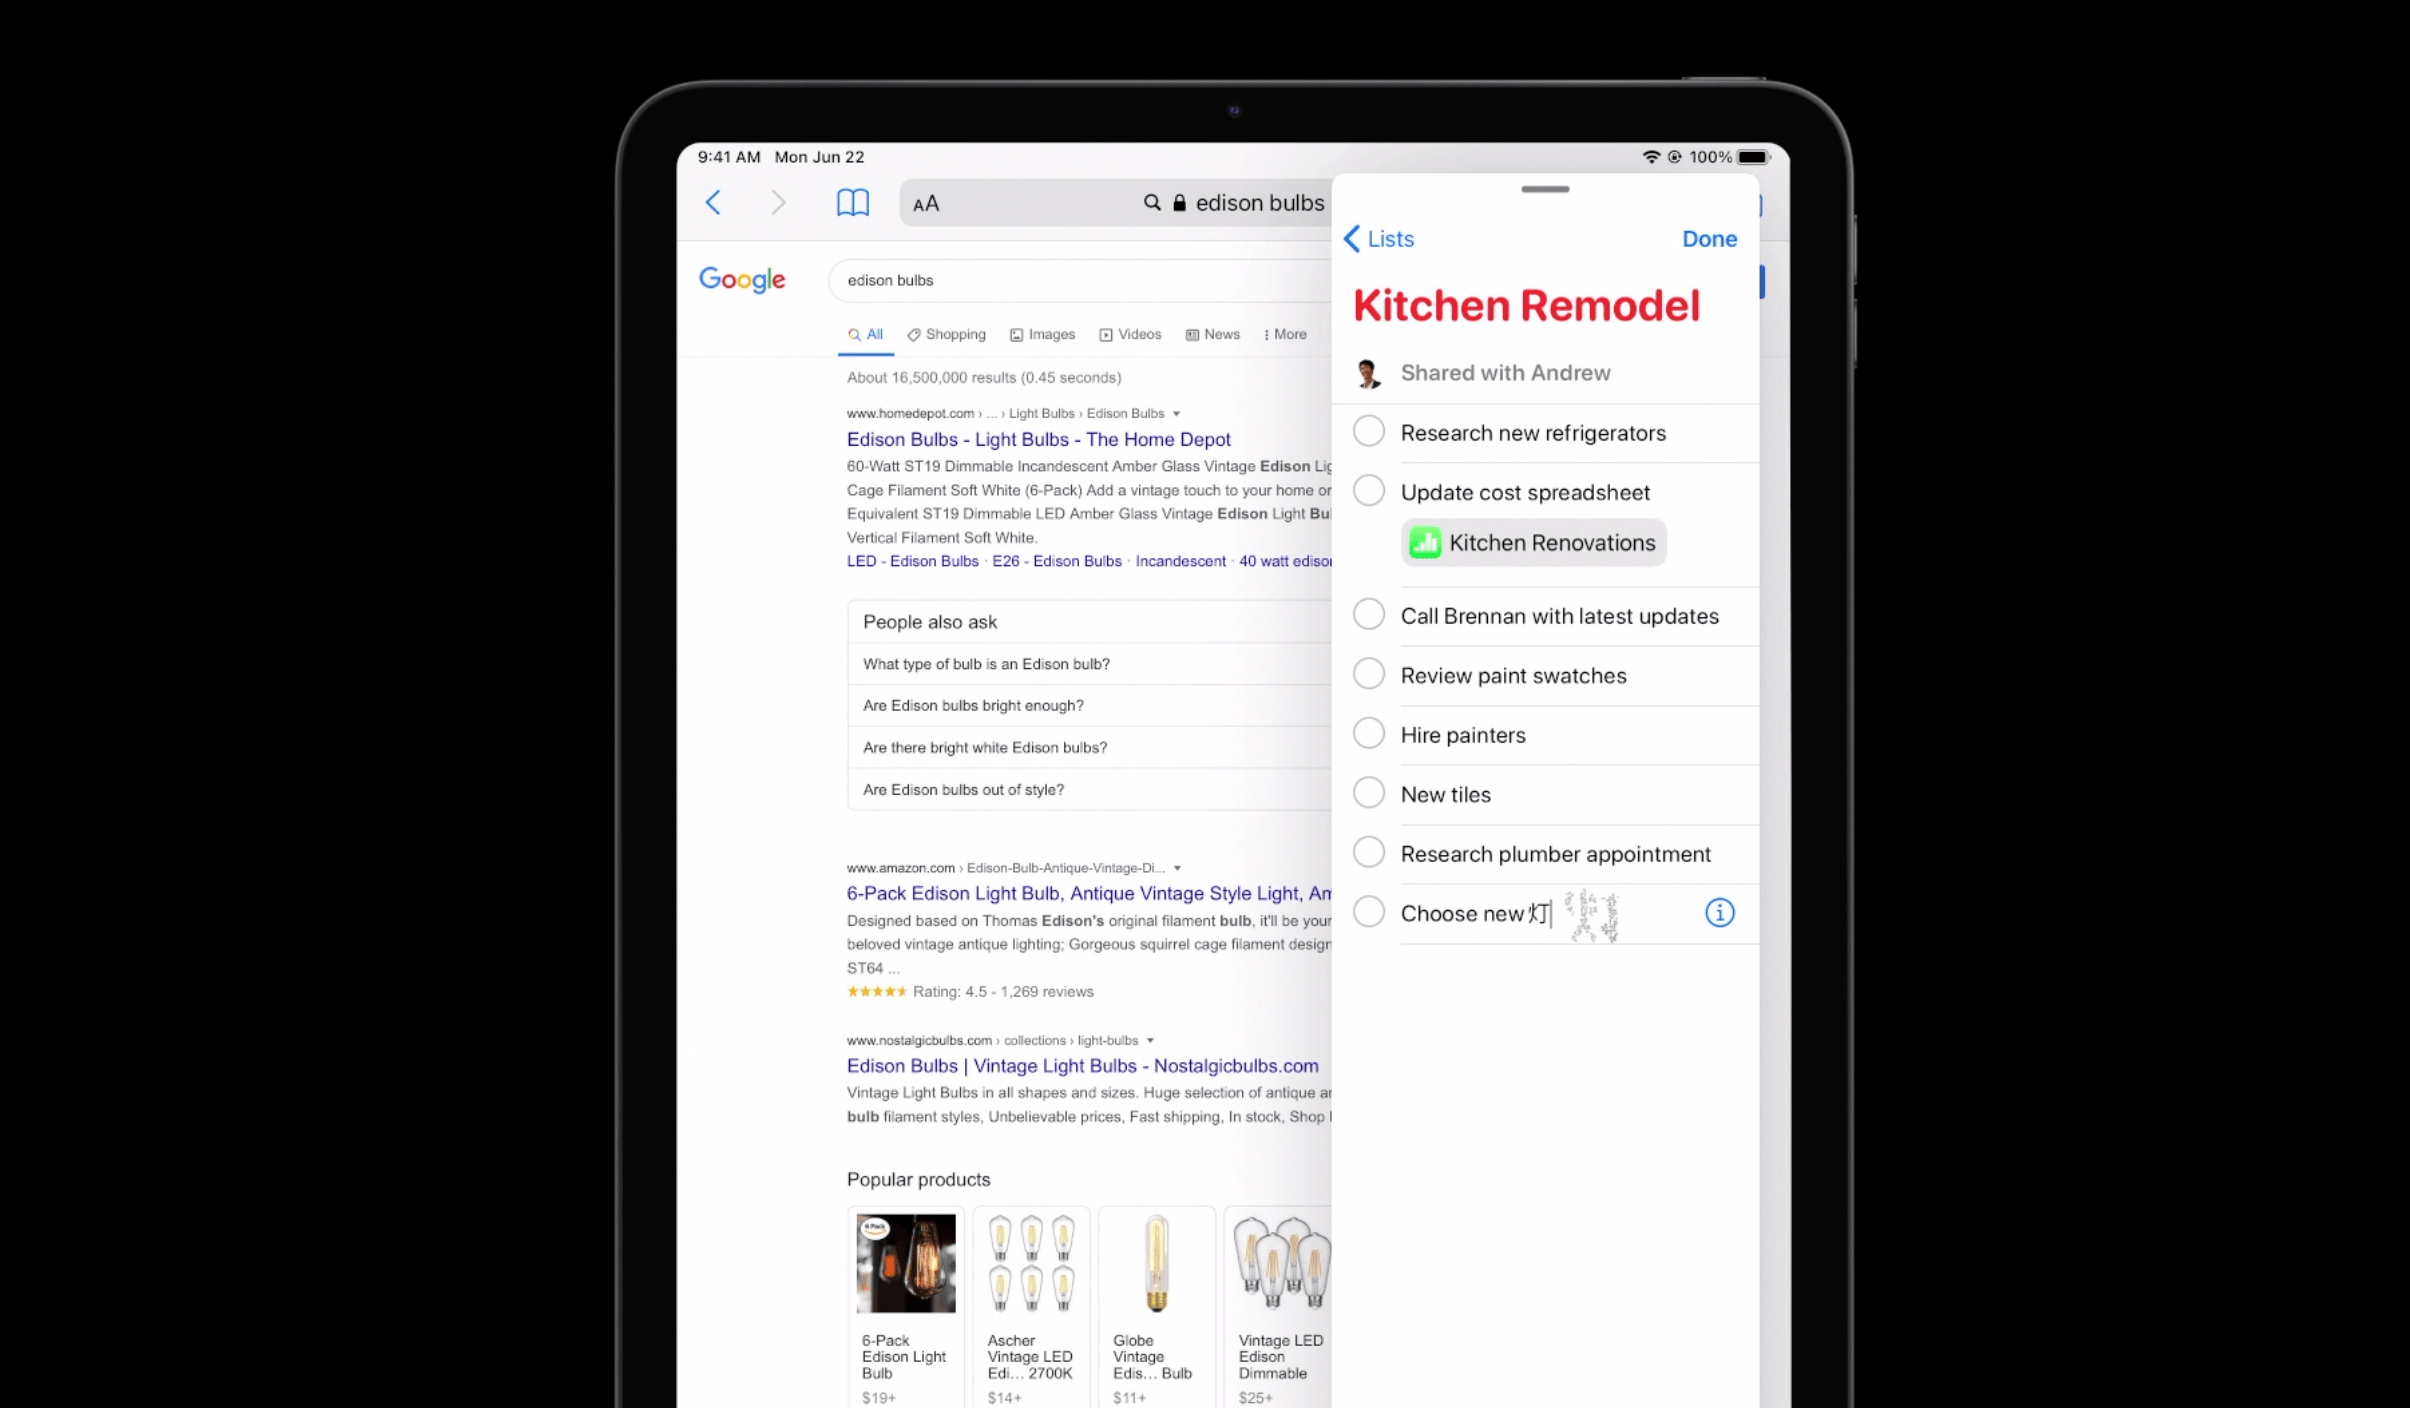Tap the AA reader format button
The image size is (2410, 1408).
926,204
